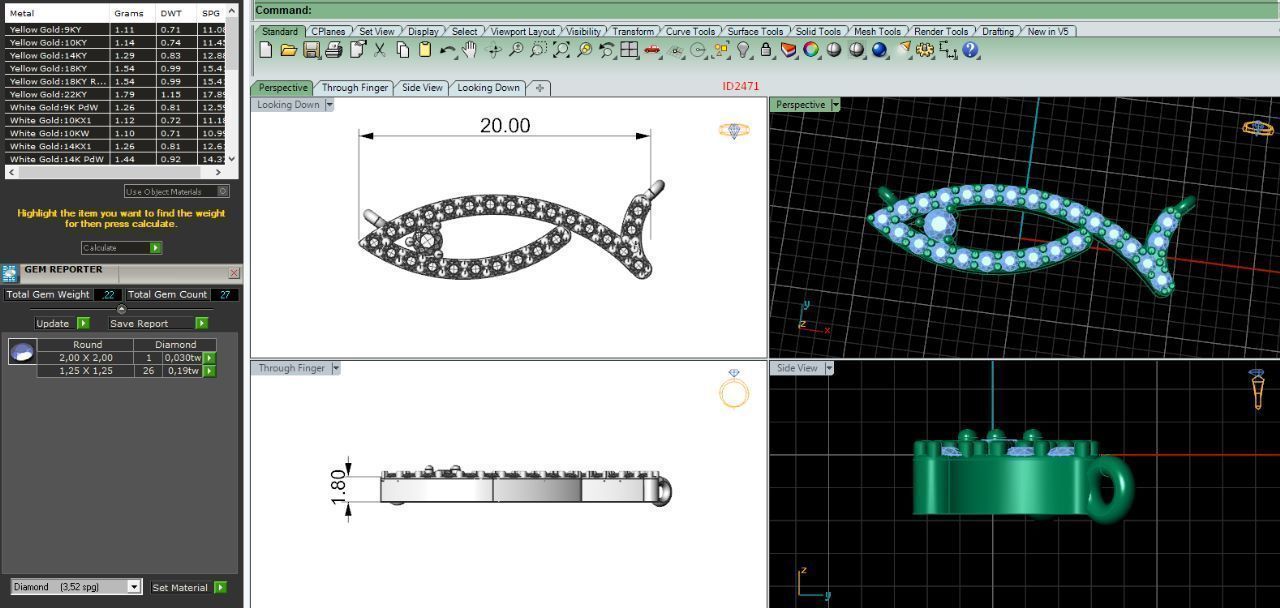This screenshot has width=1280, height=608.
Task: Open the Drafting toolbar tab
Action: (x=997, y=31)
